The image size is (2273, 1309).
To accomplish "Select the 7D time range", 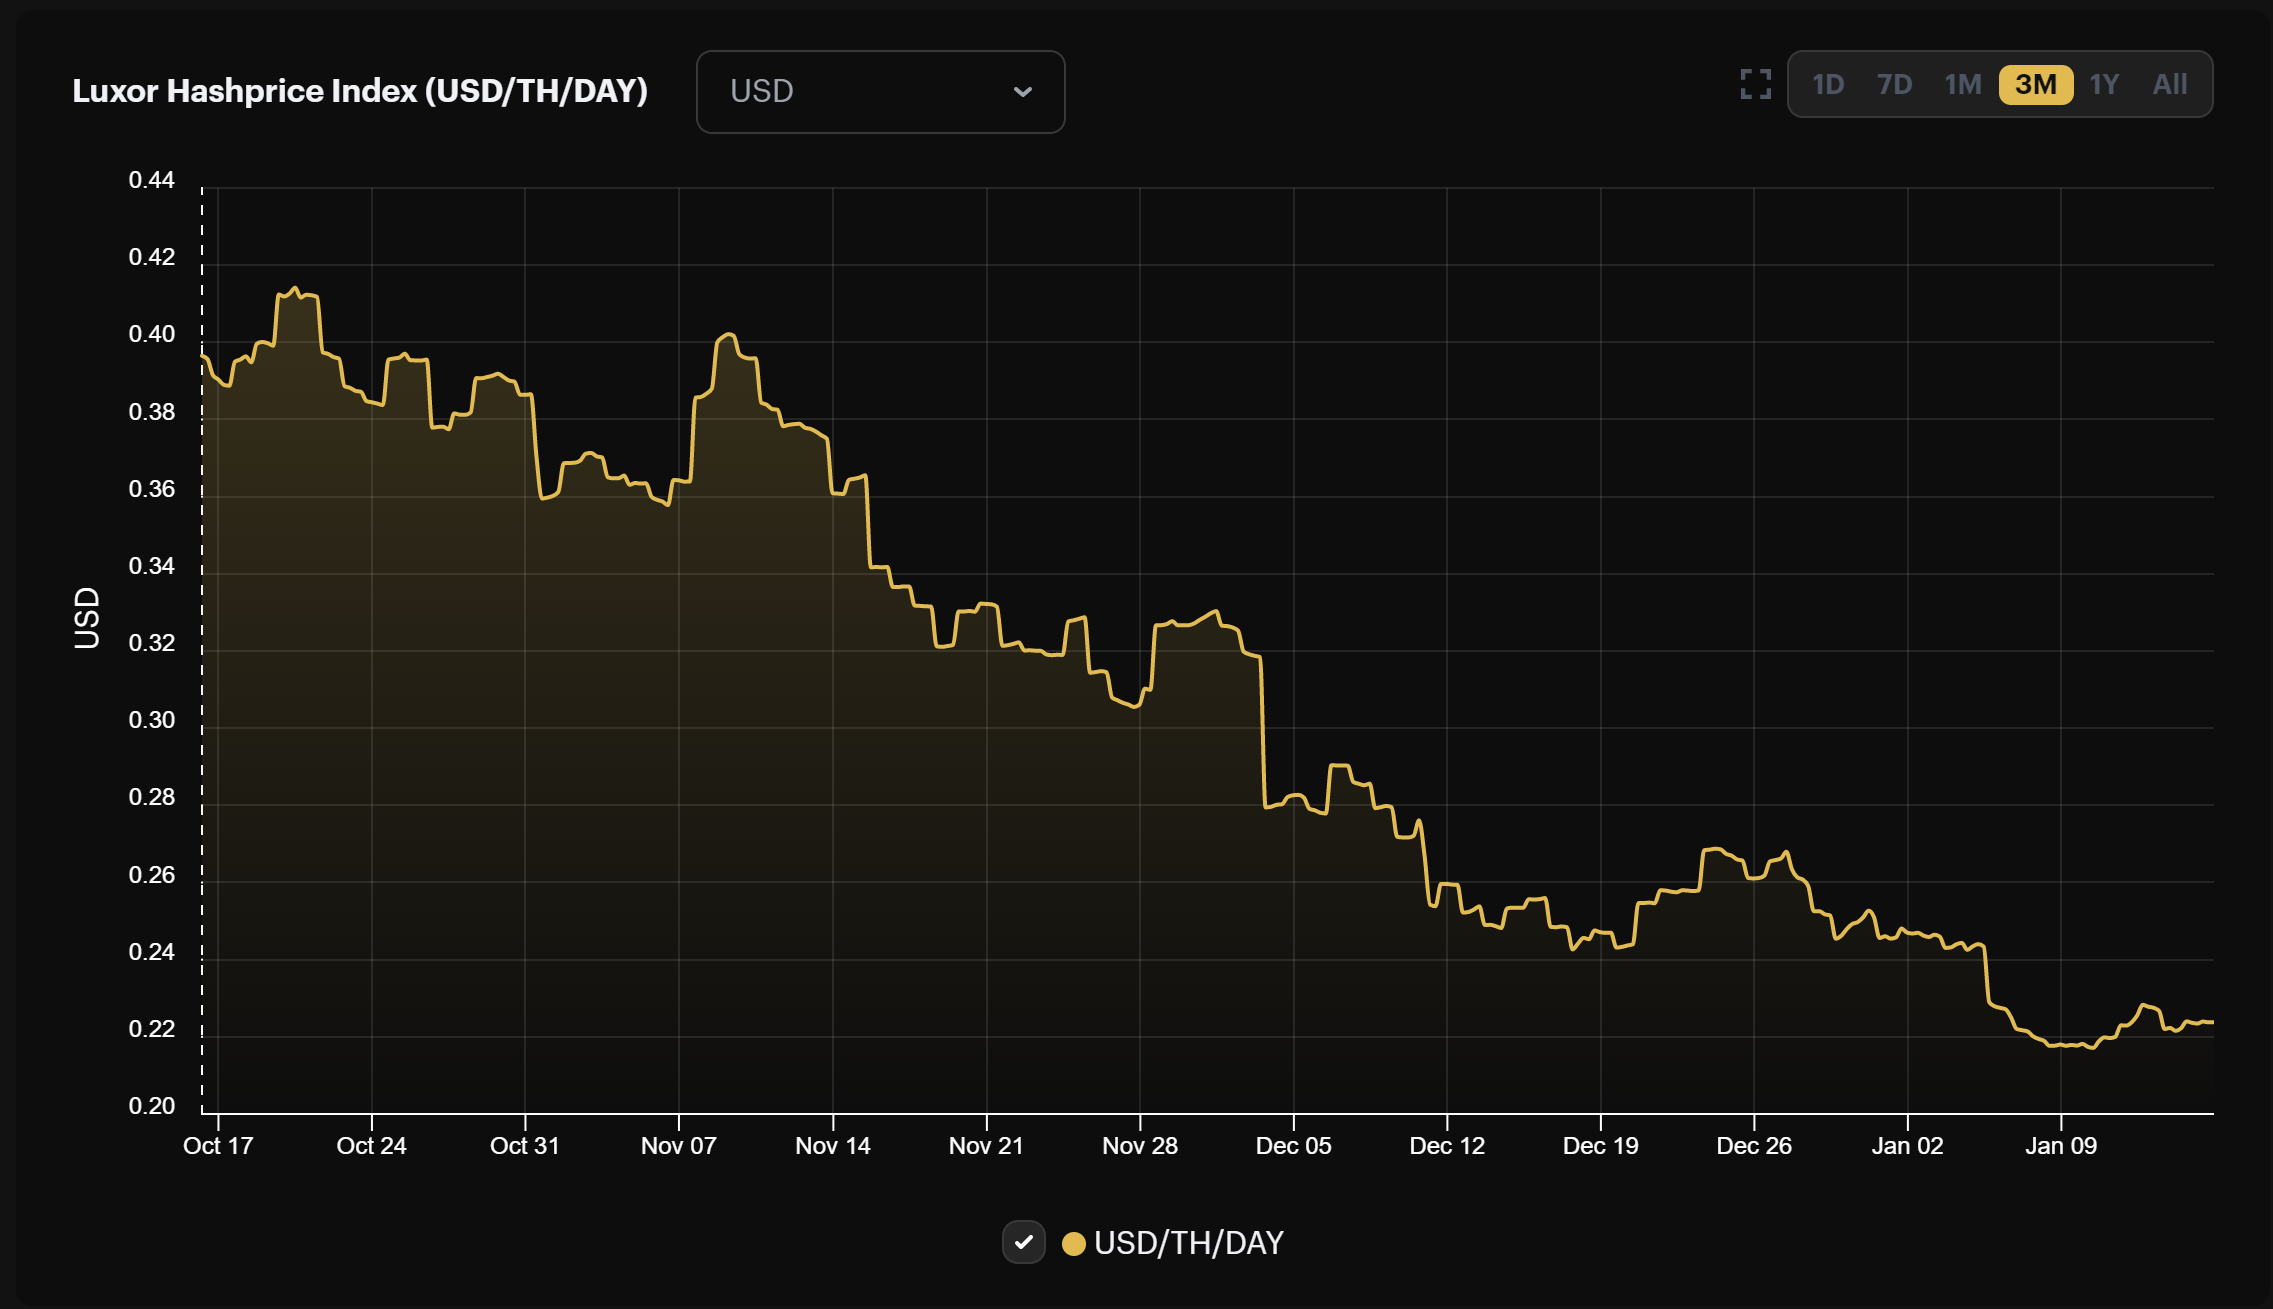I will tap(1893, 84).
